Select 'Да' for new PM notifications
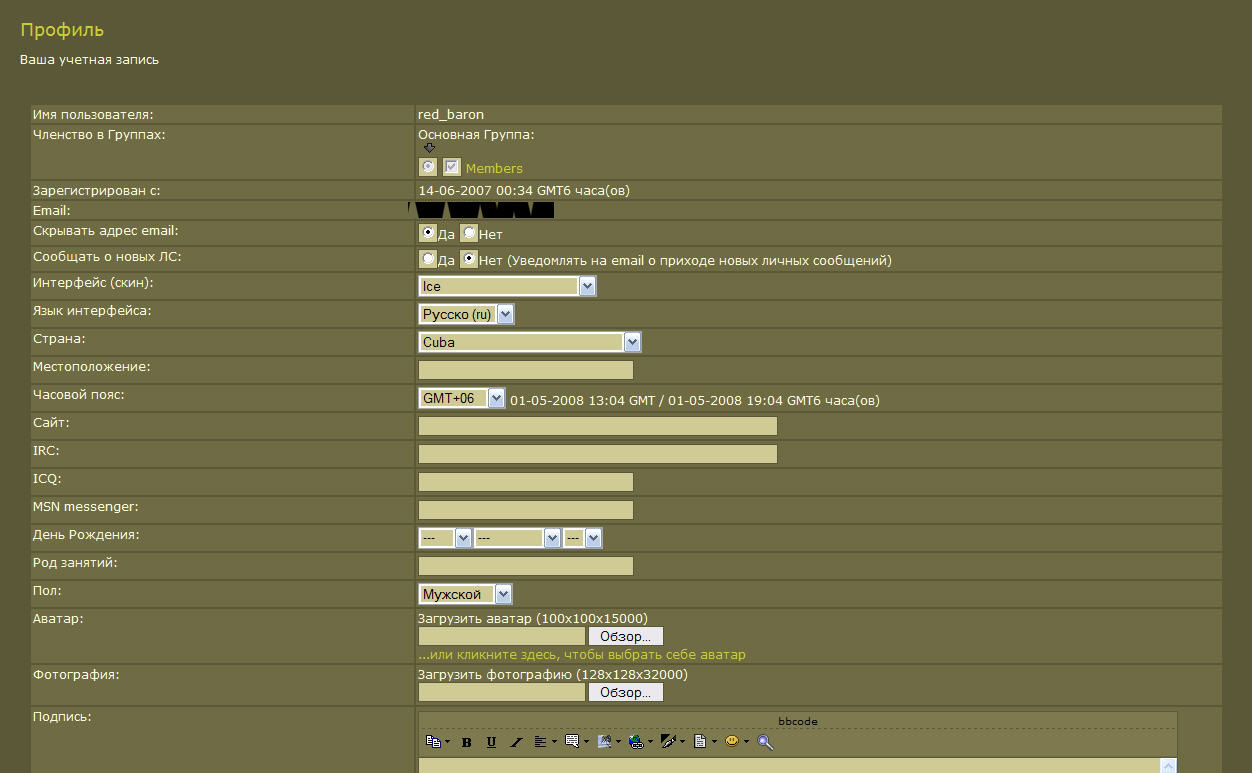This screenshot has height=773, width=1252. tap(428, 260)
